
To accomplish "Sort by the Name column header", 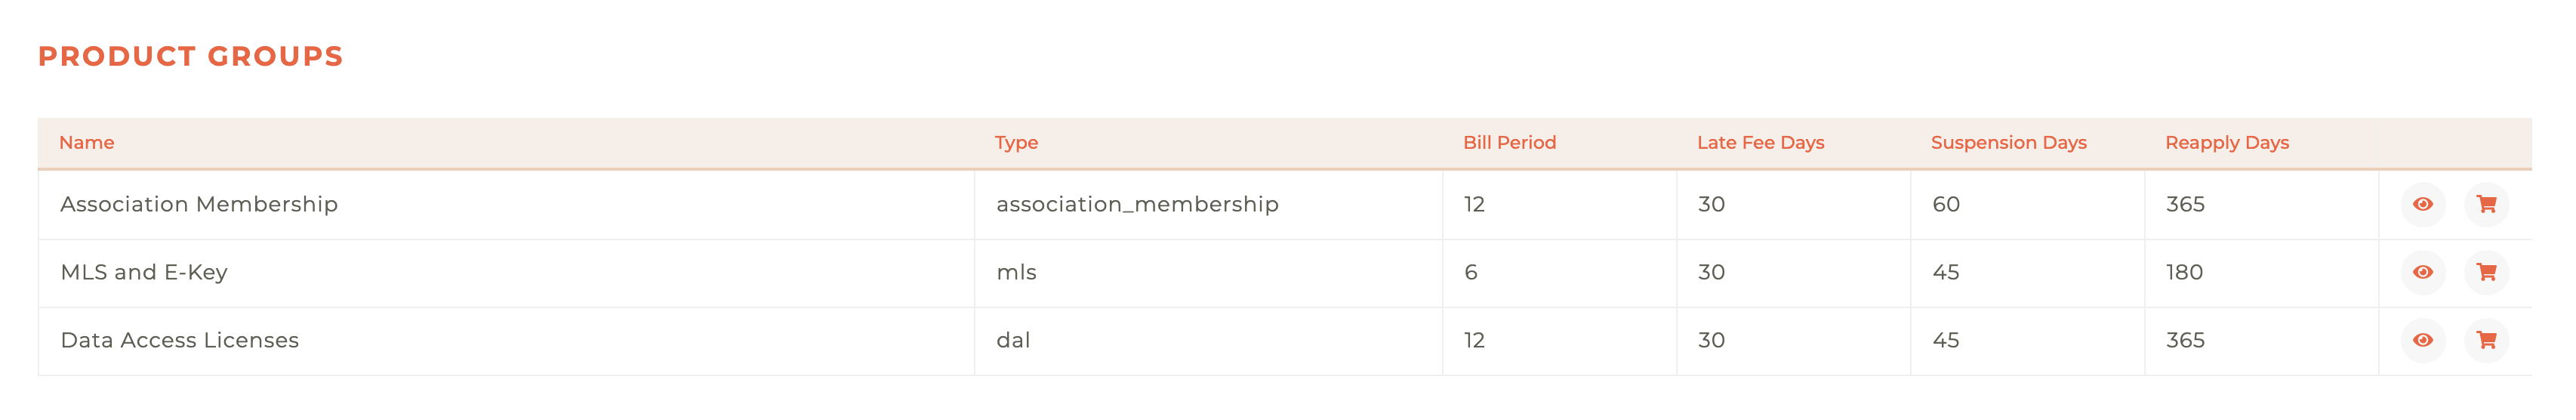I will 87,143.
